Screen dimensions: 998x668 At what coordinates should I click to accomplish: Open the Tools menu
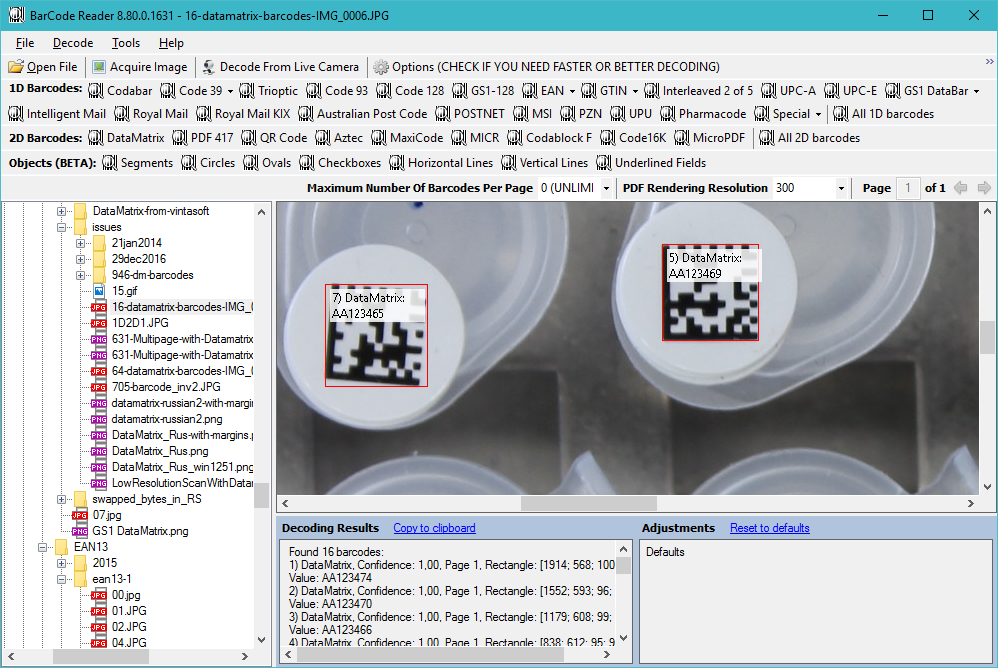(125, 43)
